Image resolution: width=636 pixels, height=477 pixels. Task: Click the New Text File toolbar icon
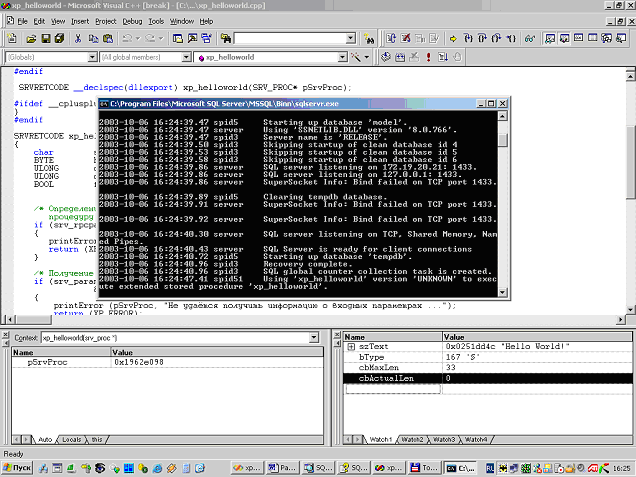point(12,39)
